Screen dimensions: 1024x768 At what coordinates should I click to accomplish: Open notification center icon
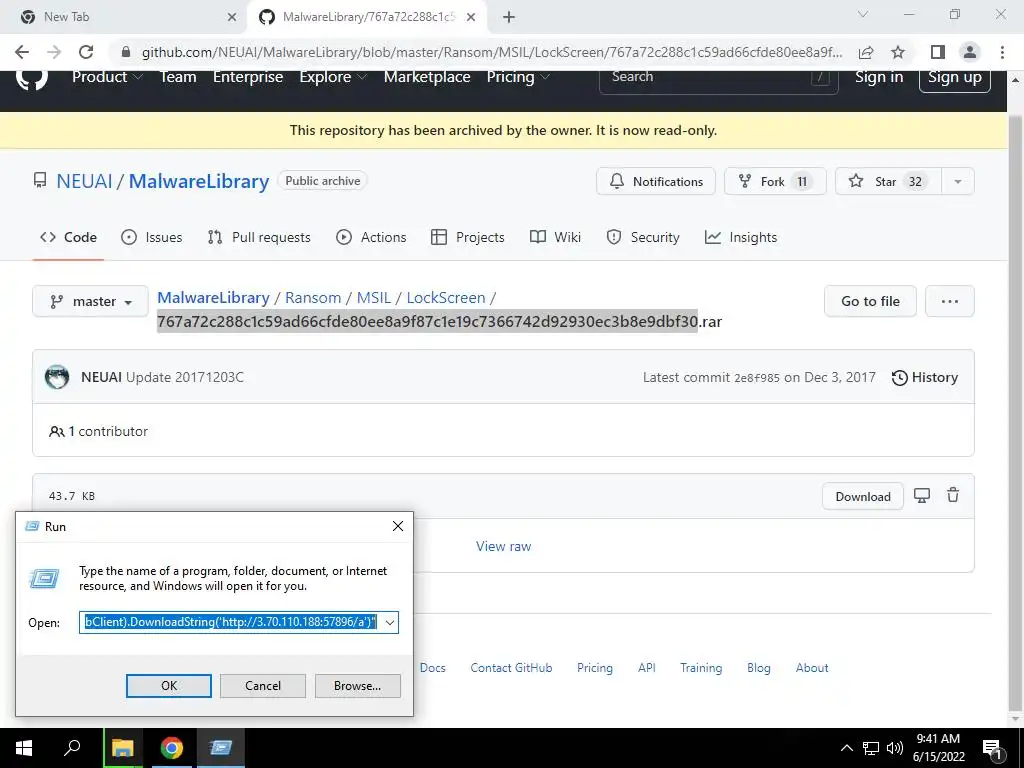coord(993,748)
